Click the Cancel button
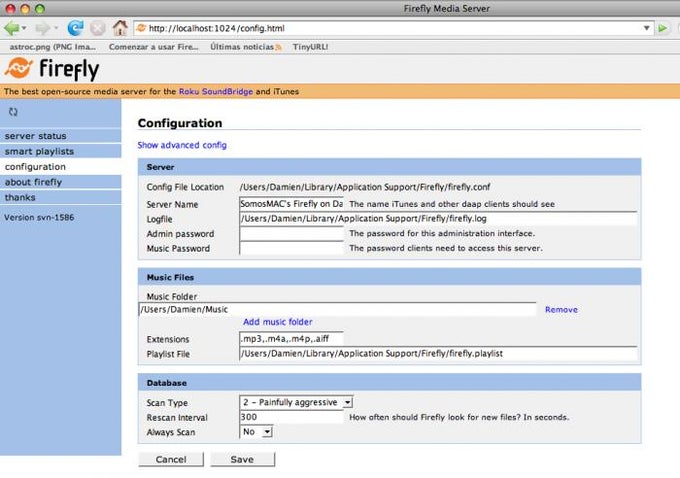The width and height of the screenshot is (680, 478). tap(171, 459)
